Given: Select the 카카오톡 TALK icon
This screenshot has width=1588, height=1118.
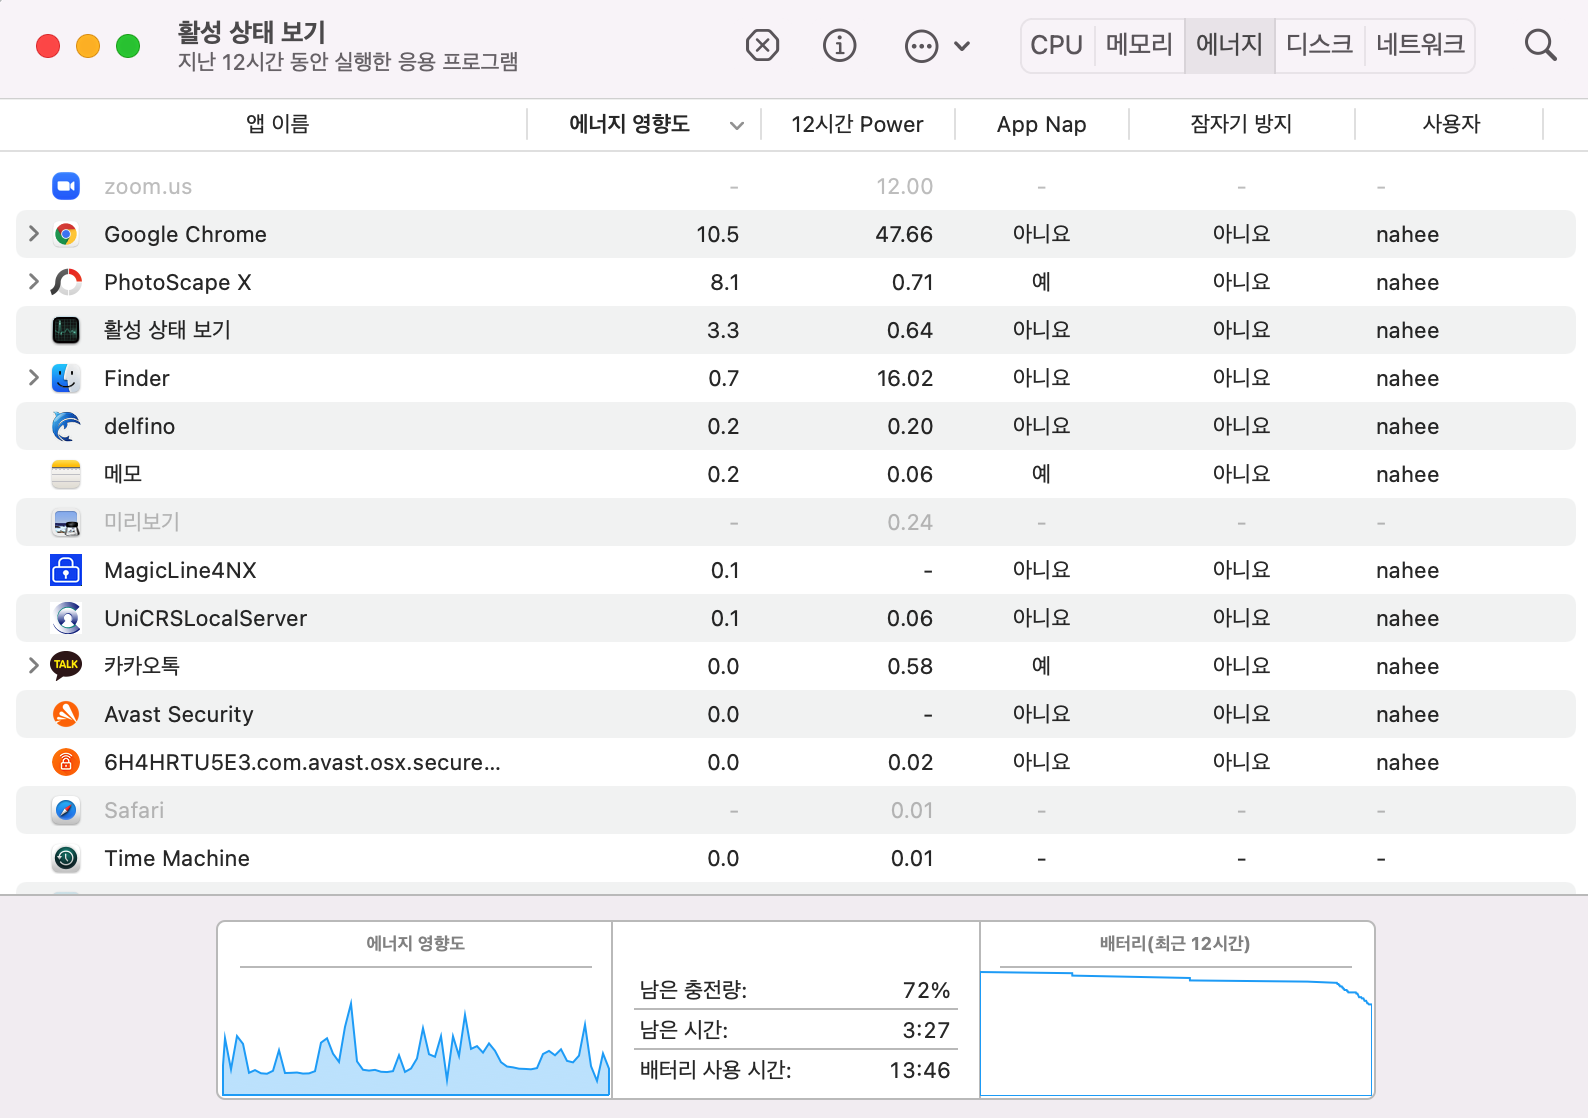Looking at the screenshot, I should 66,666.
